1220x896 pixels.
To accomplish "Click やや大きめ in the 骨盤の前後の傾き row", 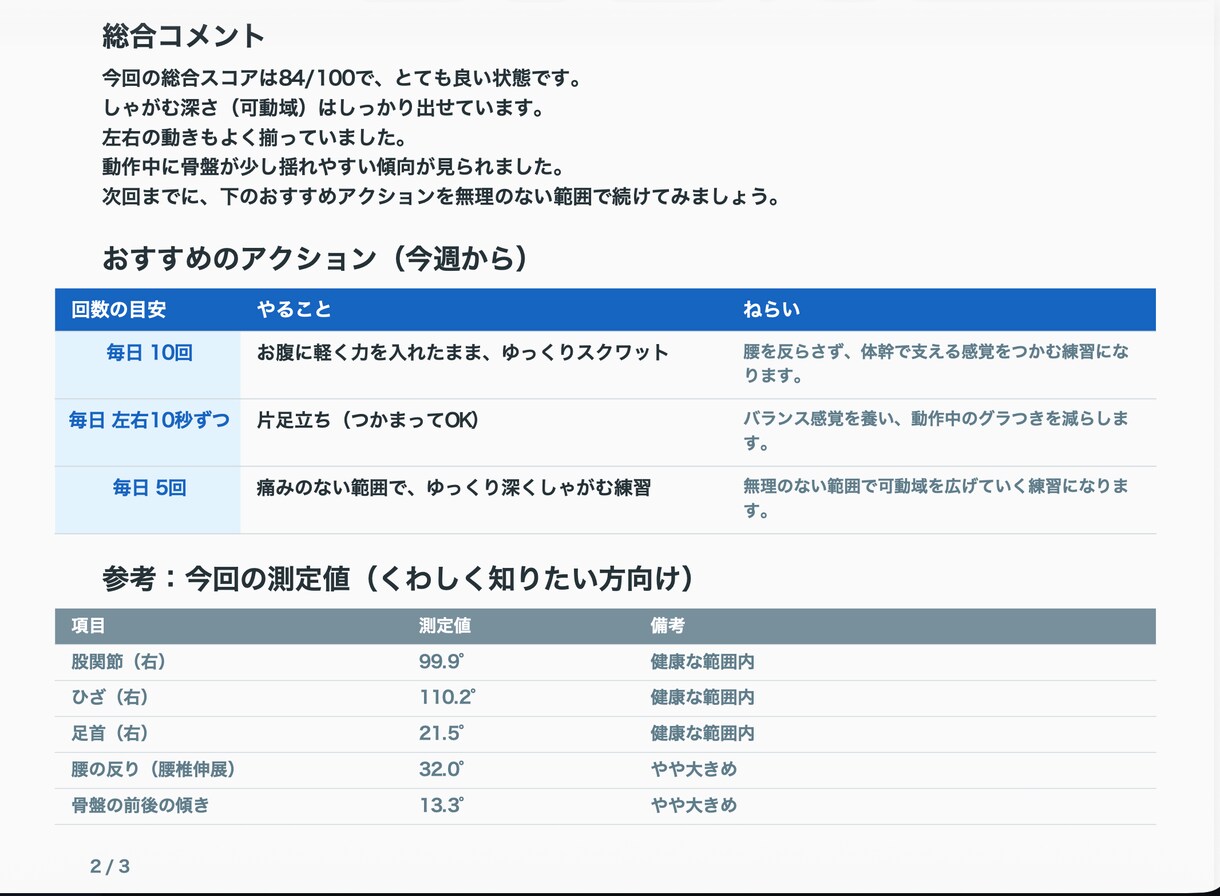I will pyautogui.click(x=694, y=806).
